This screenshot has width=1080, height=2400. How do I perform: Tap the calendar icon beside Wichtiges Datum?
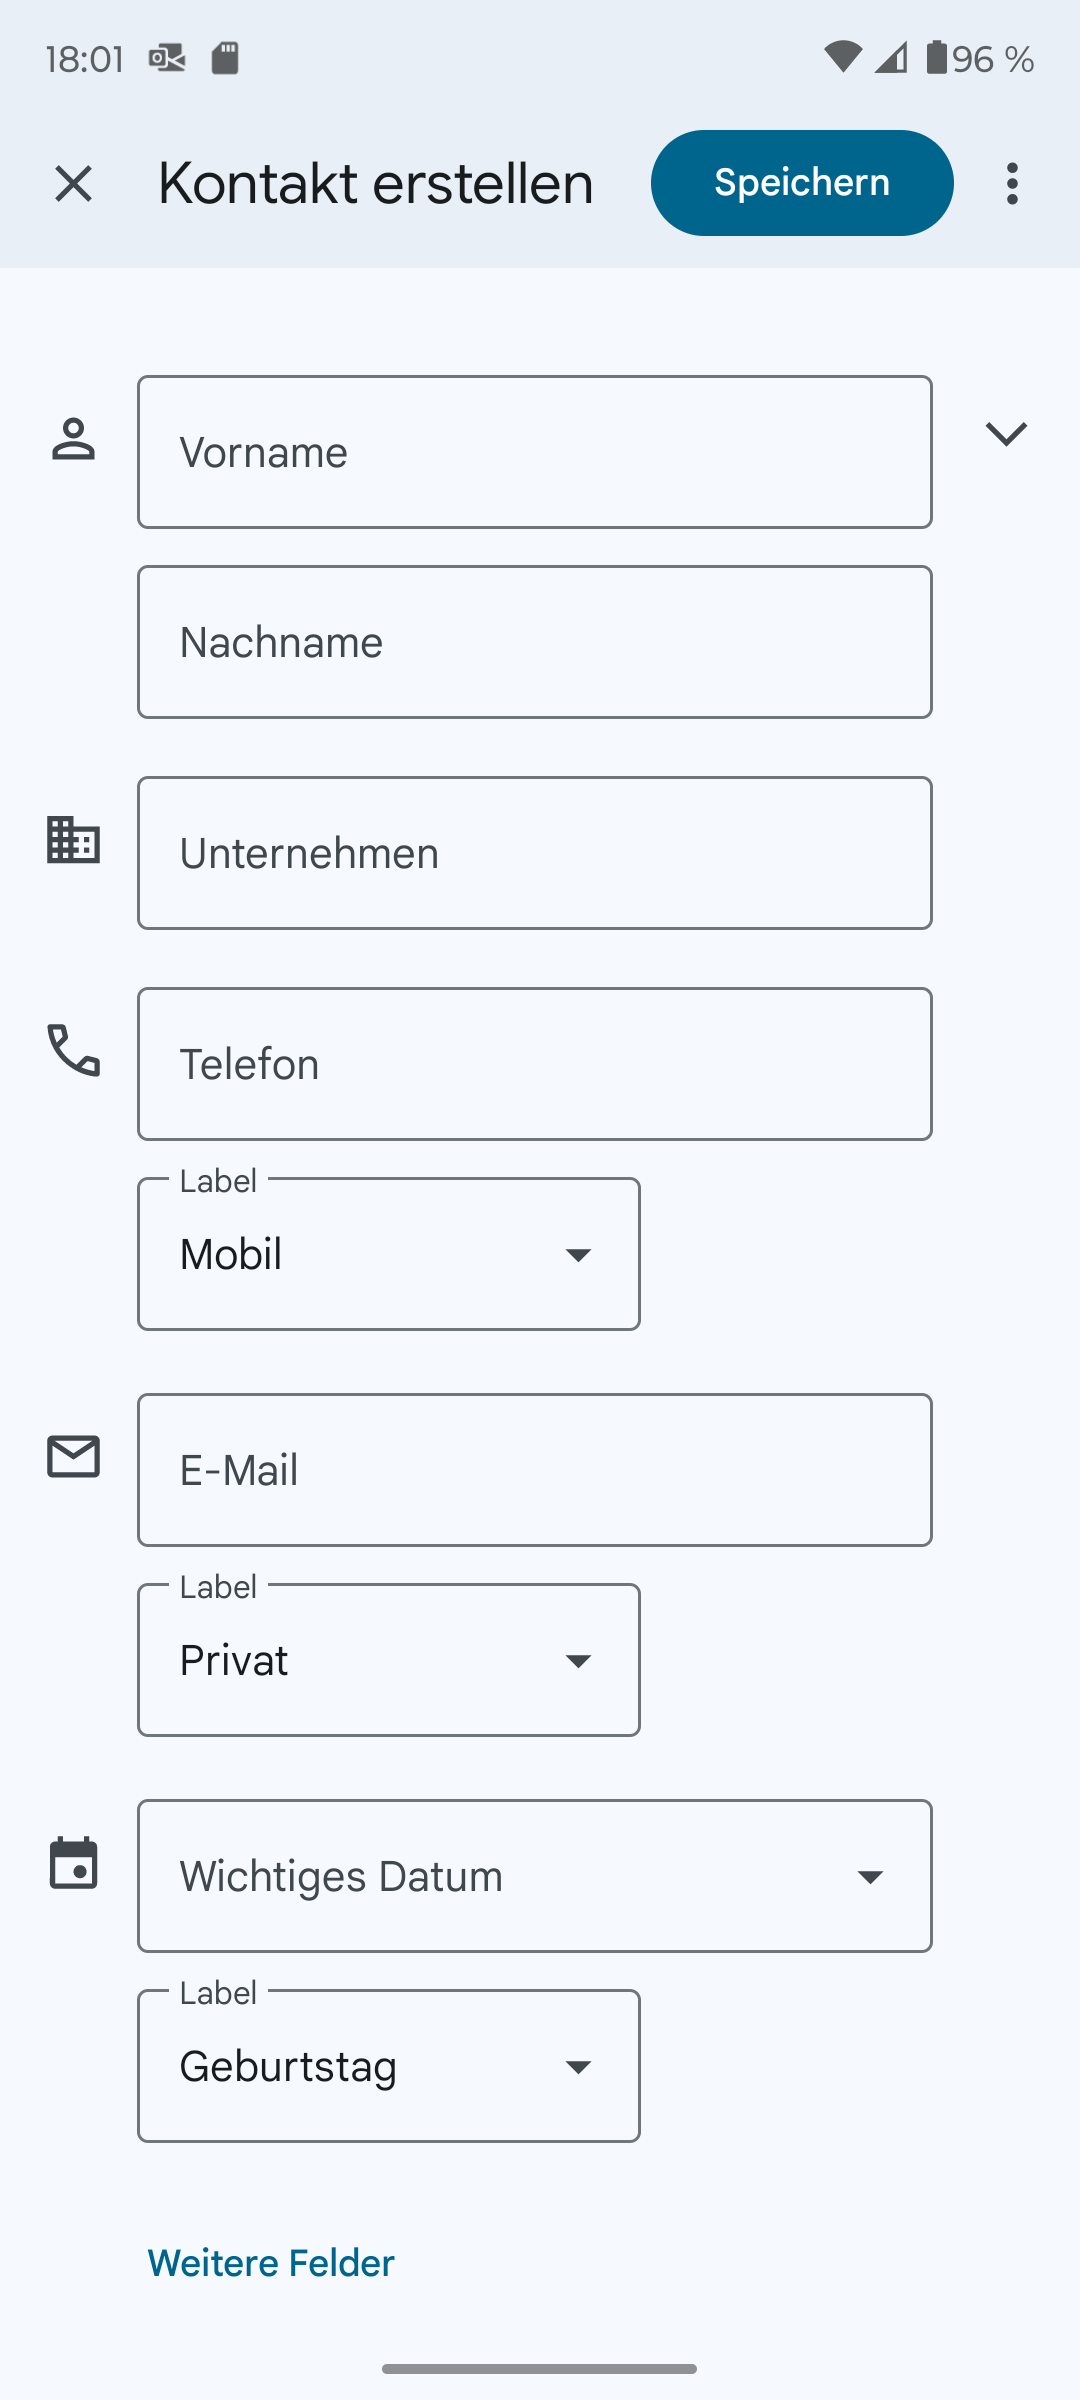point(73,1863)
